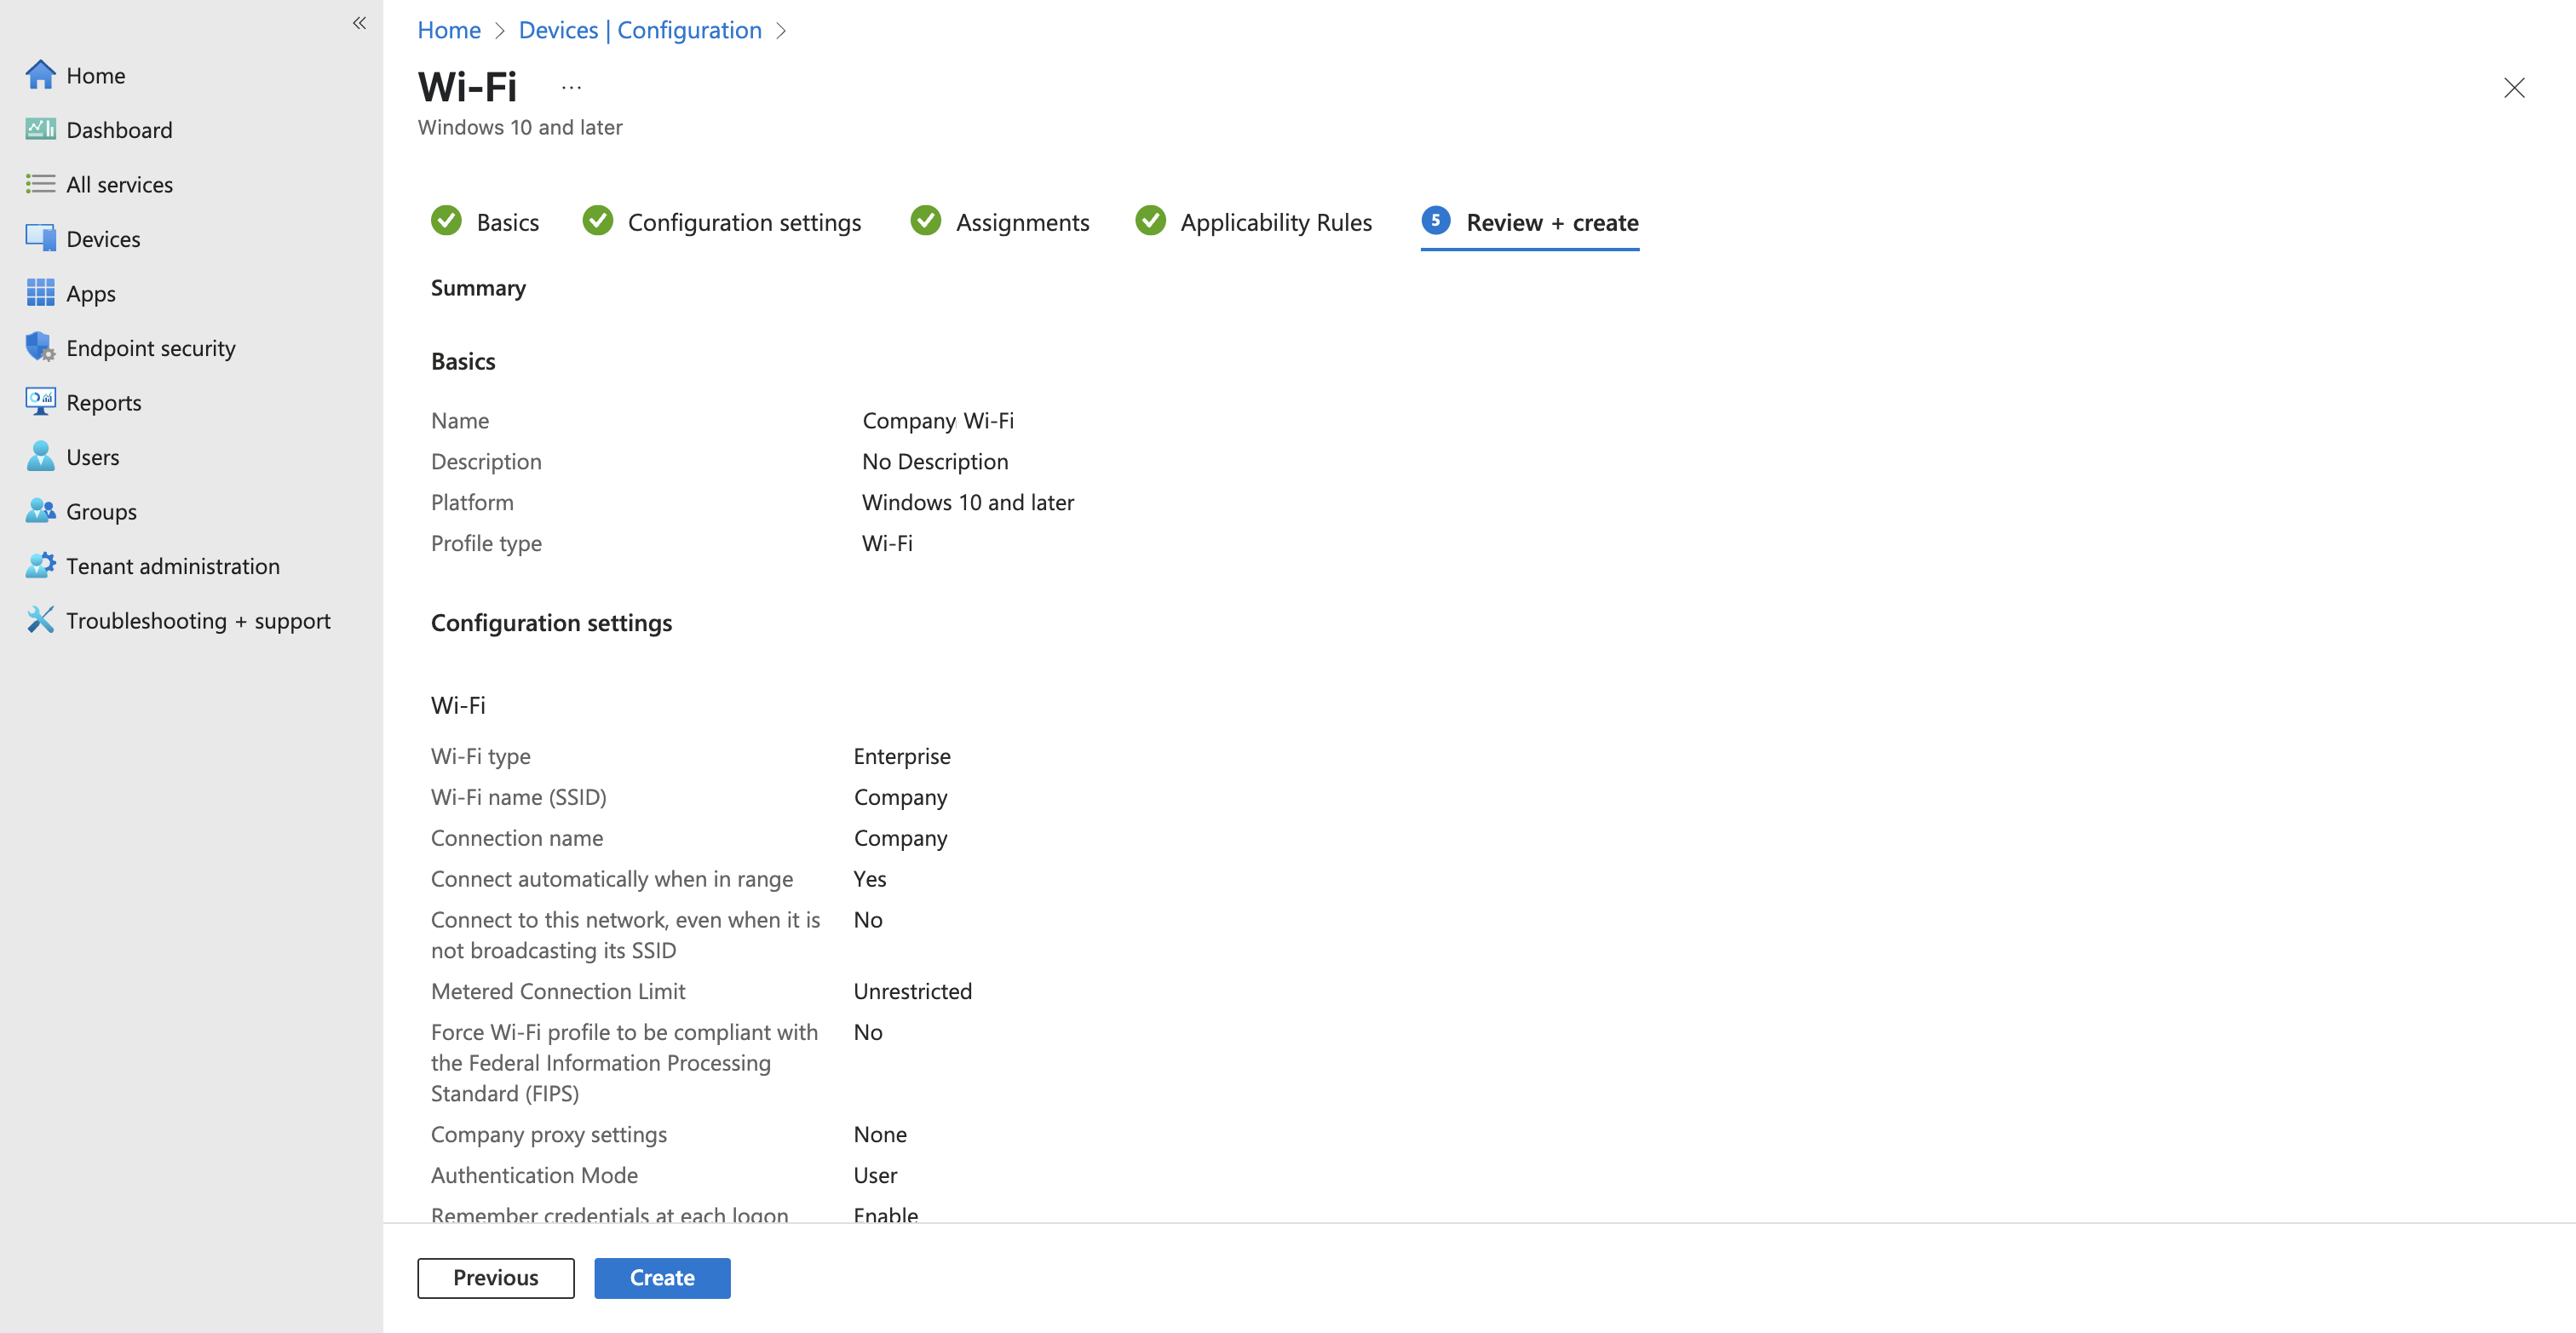Click the 'Summary' heading

(x=478, y=288)
